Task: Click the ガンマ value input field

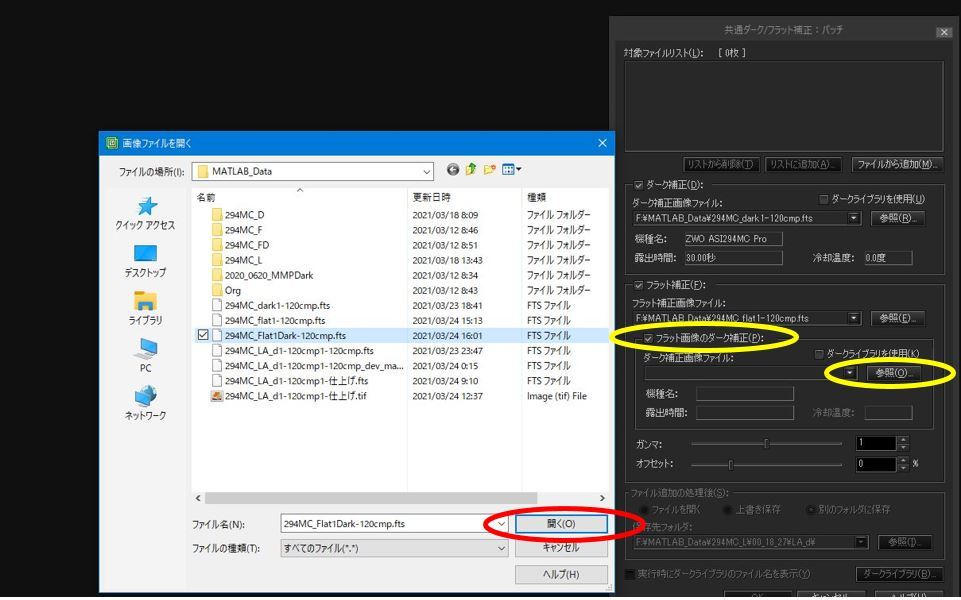Action: coord(876,443)
